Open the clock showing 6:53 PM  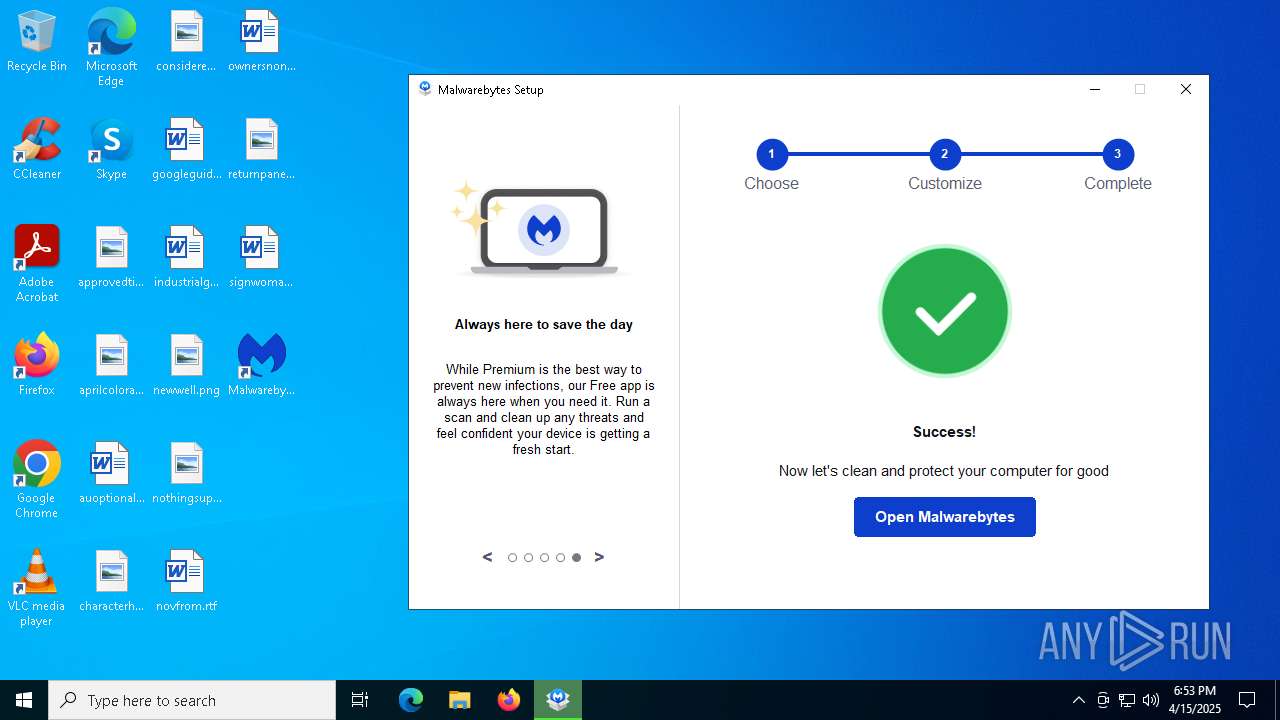pos(1196,700)
